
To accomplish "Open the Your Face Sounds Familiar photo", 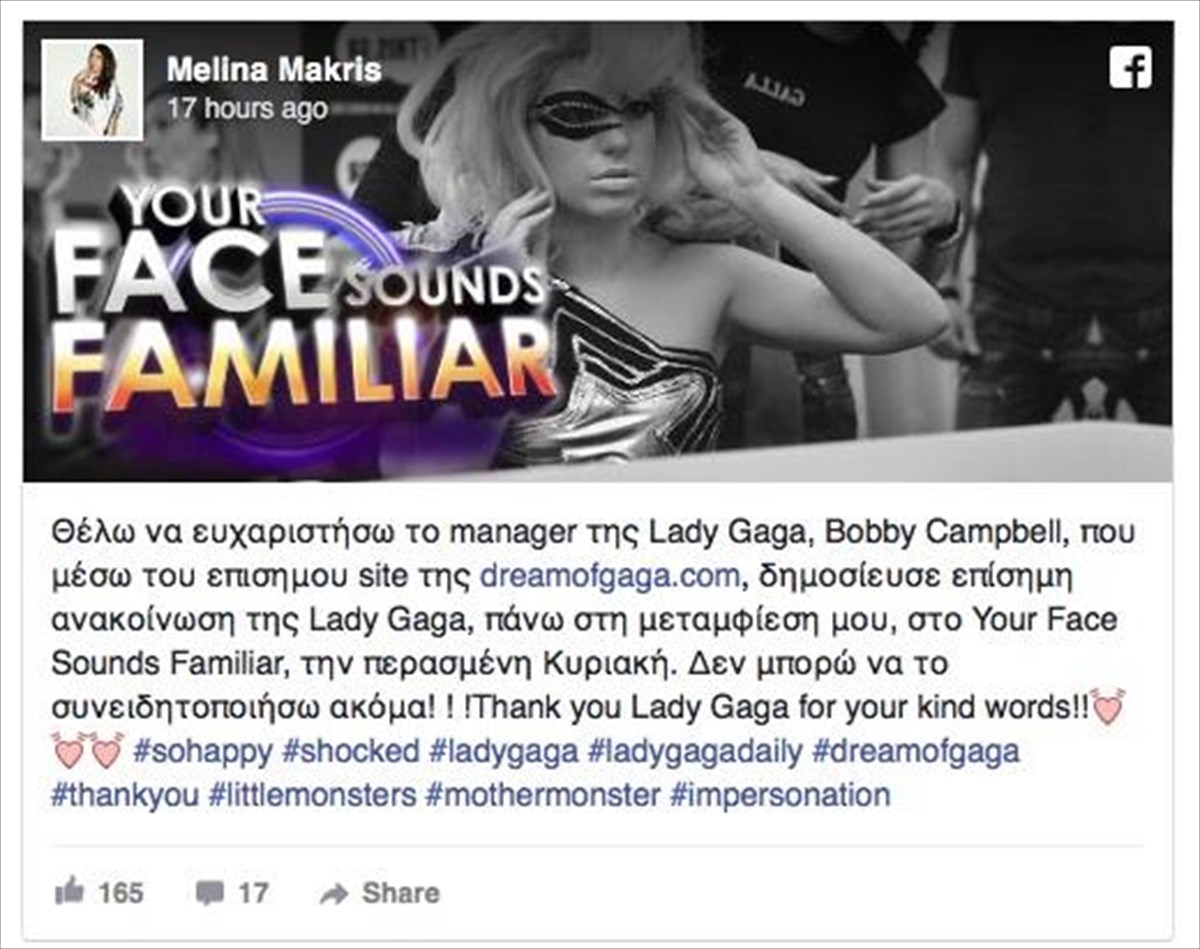I will 598,251.
